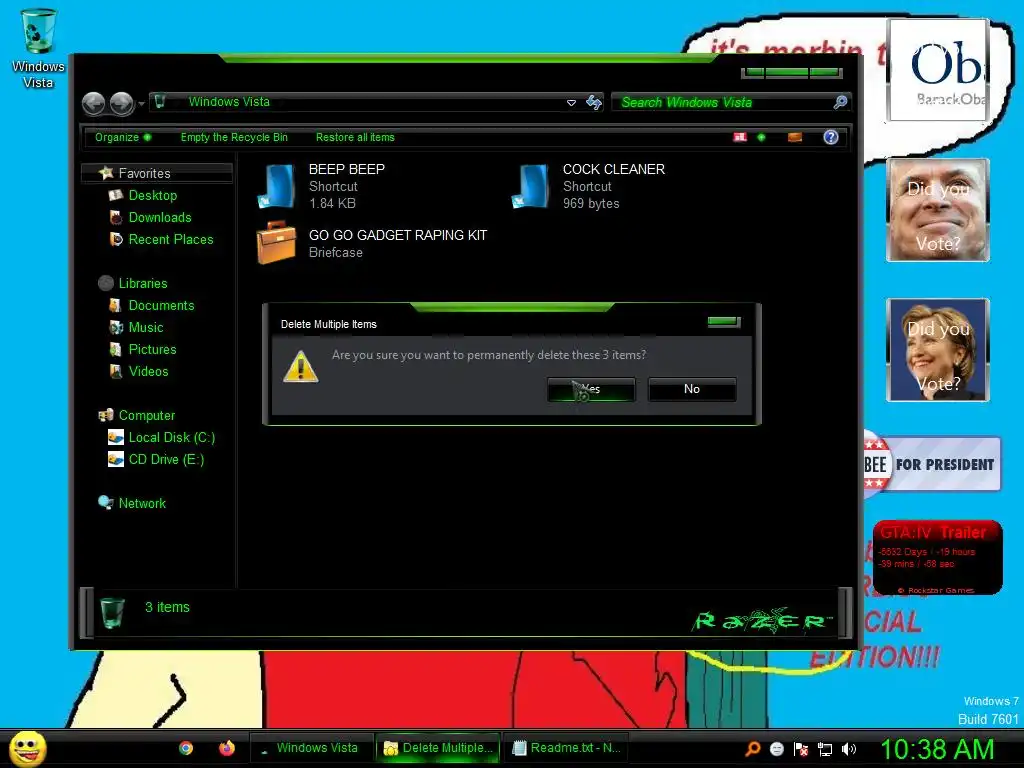Refresh the Windows Vista folder view
The height and width of the screenshot is (768, 1024).
coord(594,103)
